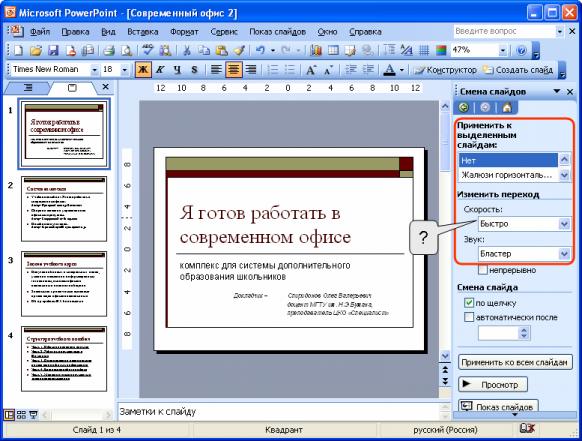Image resolution: width=582 pixels, height=441 pixels.
Task: Click the Undo arrow icon
Action: pyautogui.click(x=260, y=50)
